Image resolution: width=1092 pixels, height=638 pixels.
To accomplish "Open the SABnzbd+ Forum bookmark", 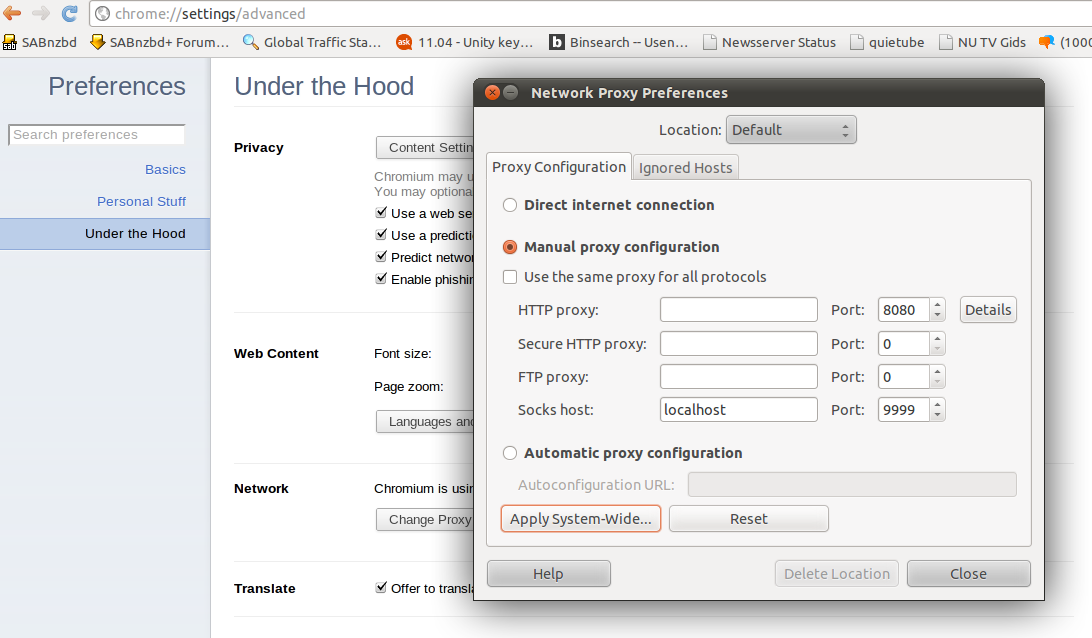I will (160, 42).
